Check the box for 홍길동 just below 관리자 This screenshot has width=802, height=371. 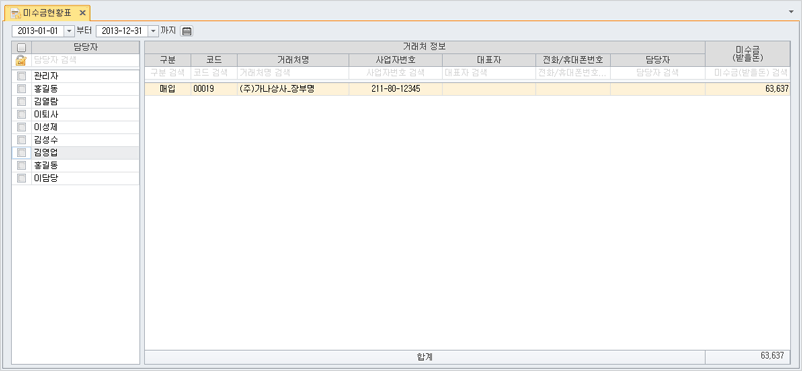(21, 89)
